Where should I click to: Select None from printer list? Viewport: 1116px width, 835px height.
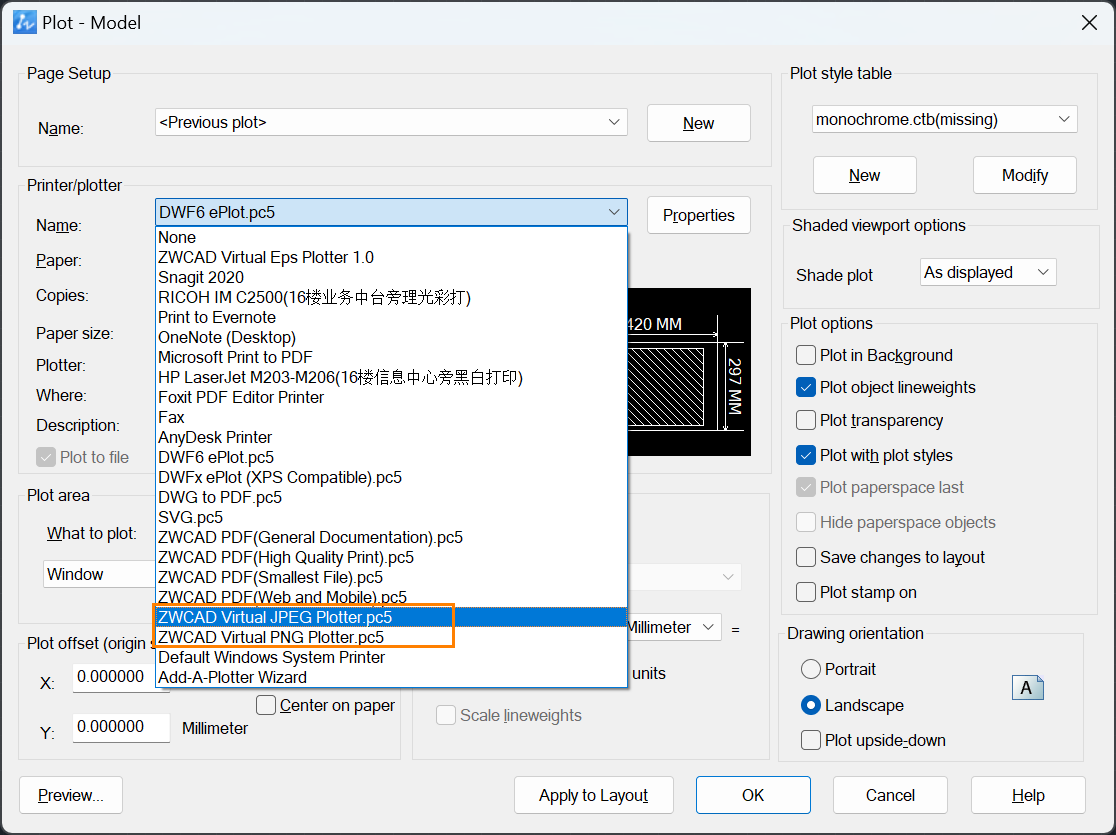(391, 237)
